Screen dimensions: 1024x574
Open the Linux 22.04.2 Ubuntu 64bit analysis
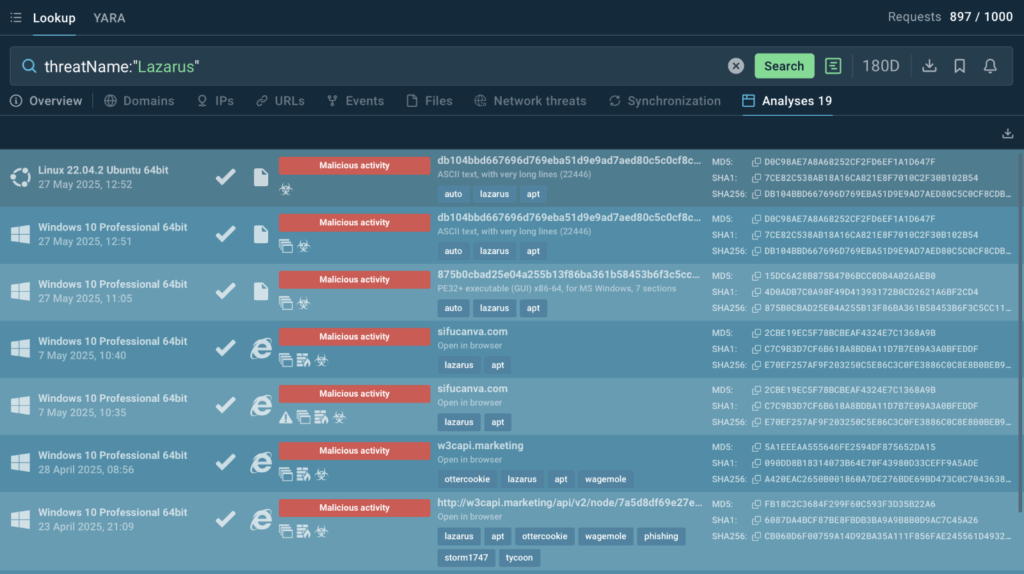(103, 170)
